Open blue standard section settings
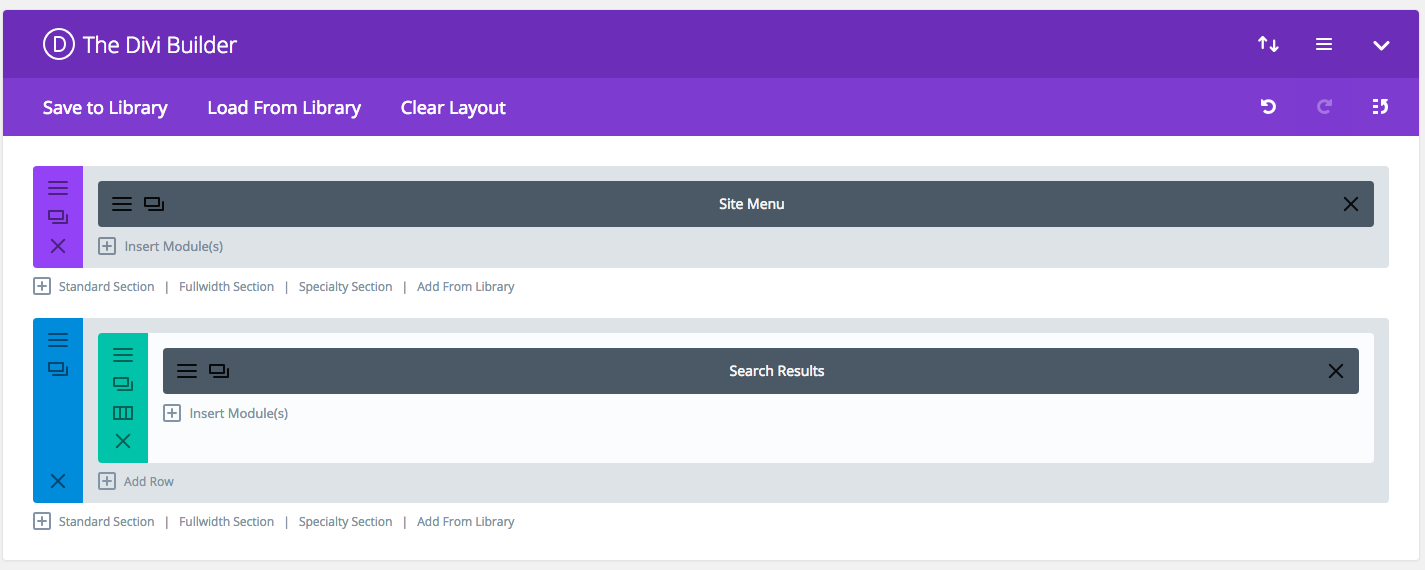Screen dimensions: 1425x570 [58, 340]
